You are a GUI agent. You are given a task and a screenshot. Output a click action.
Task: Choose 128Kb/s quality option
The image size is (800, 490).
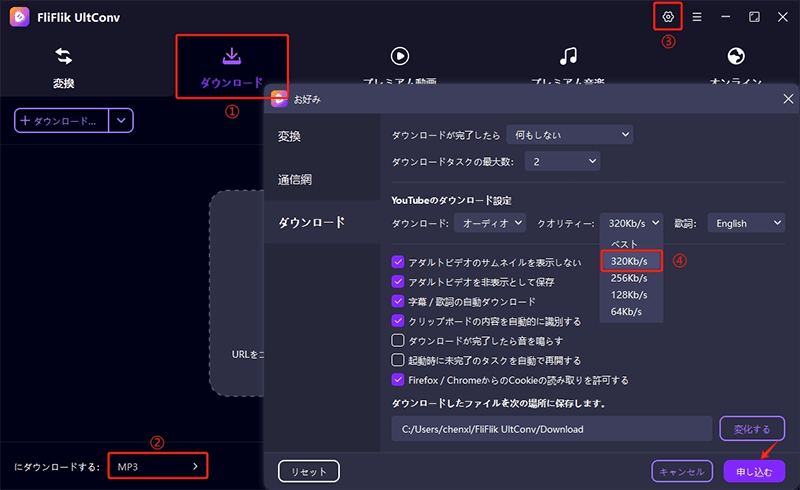click(x=631, y=295)
